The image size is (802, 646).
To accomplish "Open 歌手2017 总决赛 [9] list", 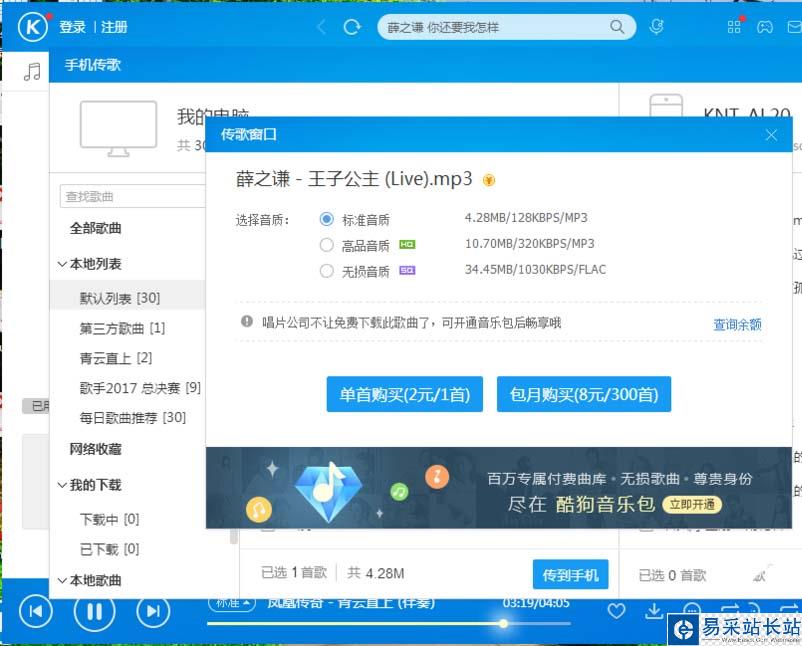I will point(140,388).
